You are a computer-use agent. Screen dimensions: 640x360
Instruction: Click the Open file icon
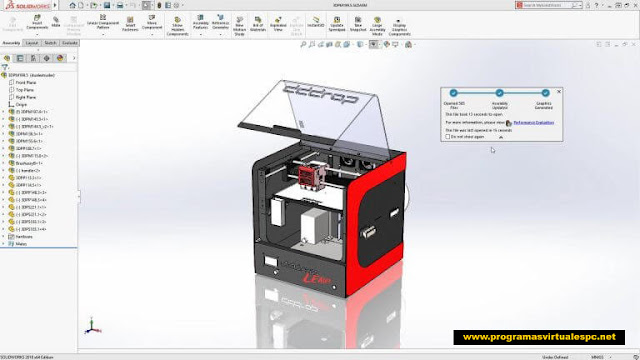[x=93, y=5]
